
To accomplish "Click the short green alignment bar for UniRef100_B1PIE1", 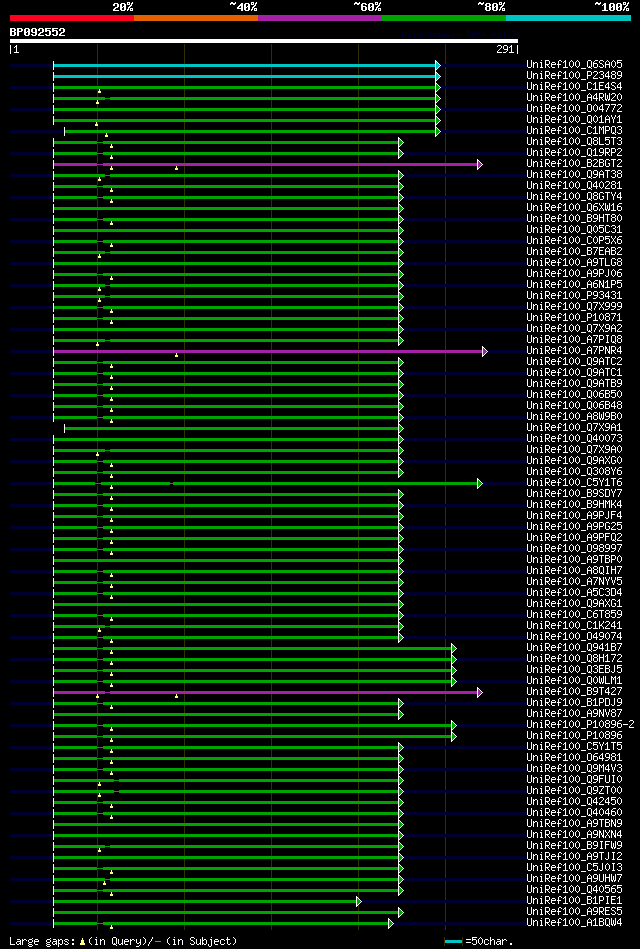I will click(x=207, y=902).
